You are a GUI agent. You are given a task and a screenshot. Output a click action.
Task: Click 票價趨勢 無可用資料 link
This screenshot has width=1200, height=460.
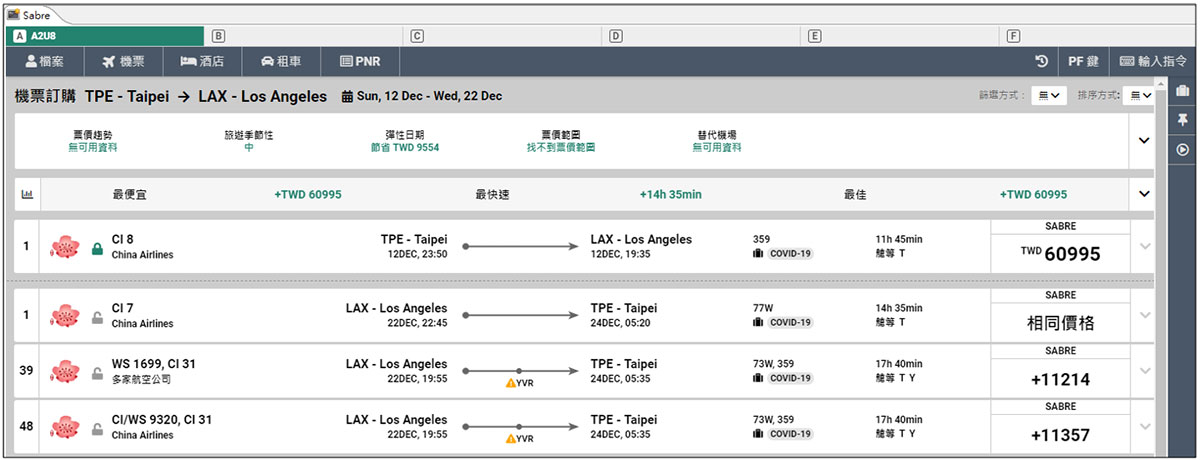[x=92, y=147]
